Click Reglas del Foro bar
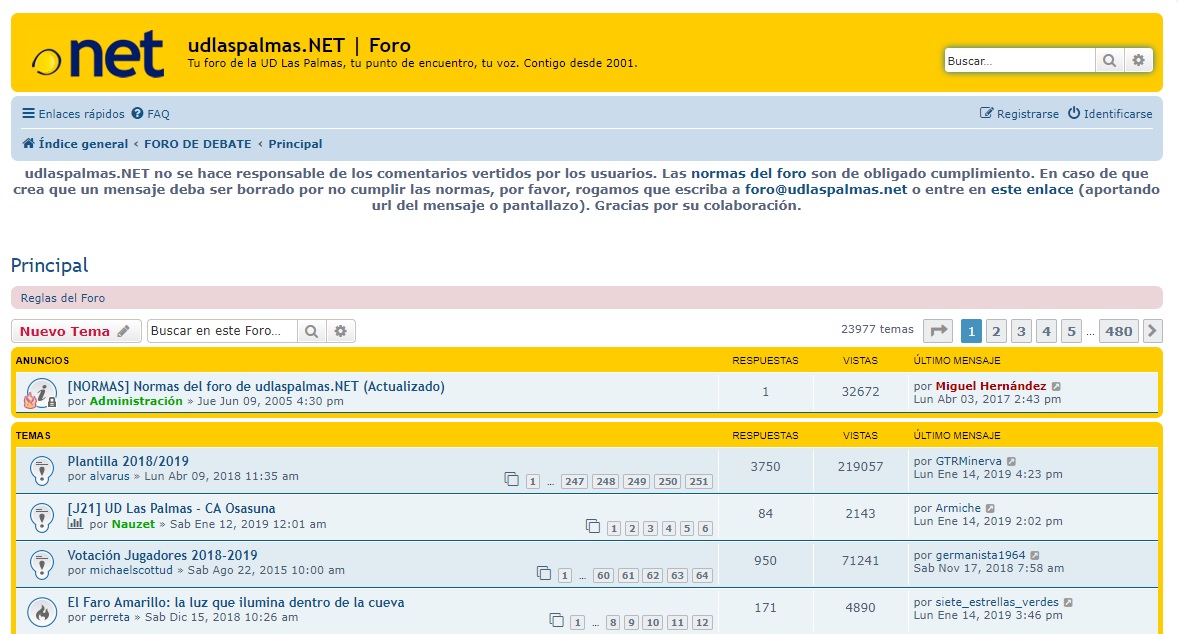Viewport: 1178px width, 634px height. click(587, 297)
